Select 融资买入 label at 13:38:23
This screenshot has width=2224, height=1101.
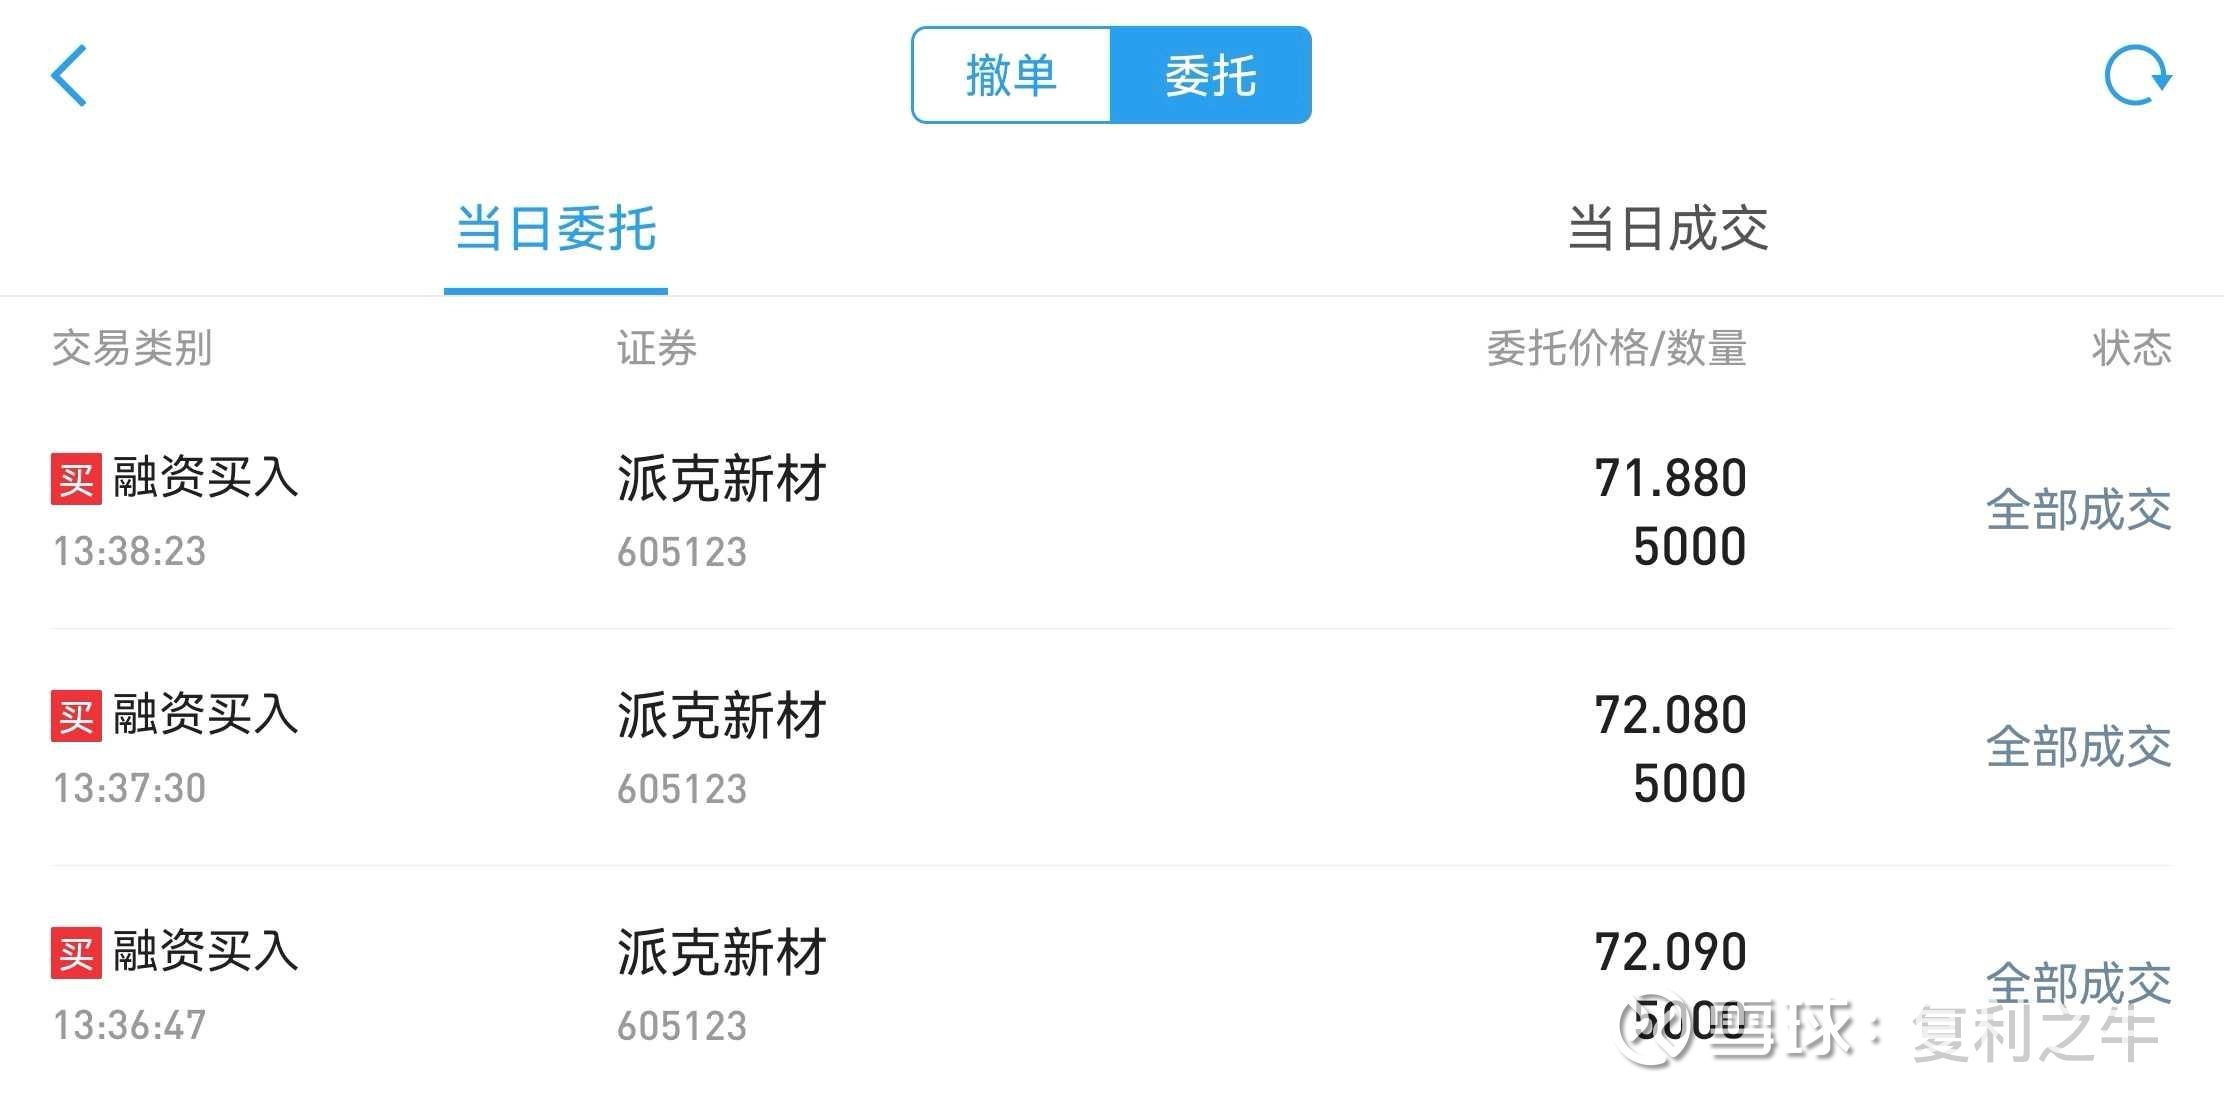[x=205, y=477]
